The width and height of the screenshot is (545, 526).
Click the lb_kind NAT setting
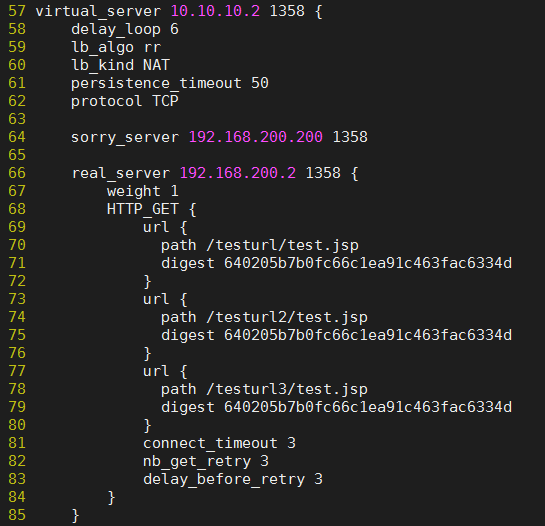coord(120,65)
